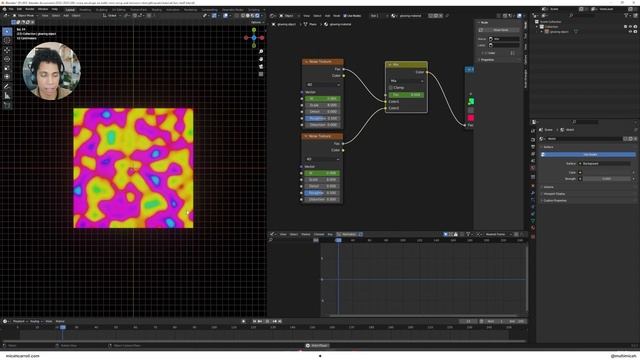640x360 pixels.
Task: Open the Render menu
Action: [30, 9]
